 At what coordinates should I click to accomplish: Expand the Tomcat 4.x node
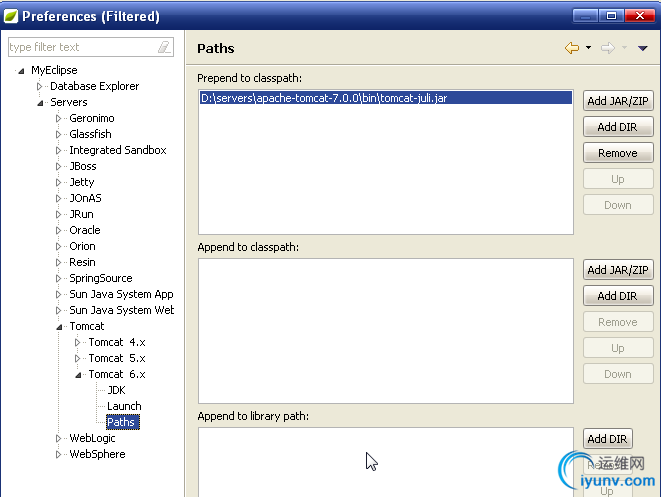point(77,343)
